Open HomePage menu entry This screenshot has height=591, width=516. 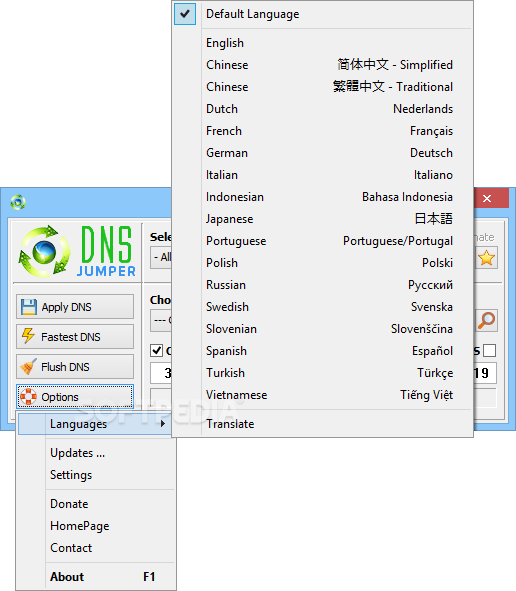pos(96,525)
